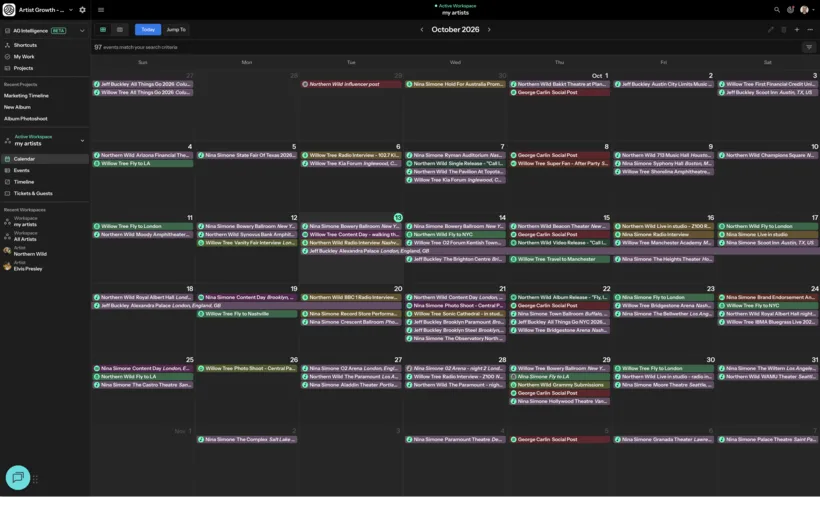Switch to month grid view icon

[103, 30]
